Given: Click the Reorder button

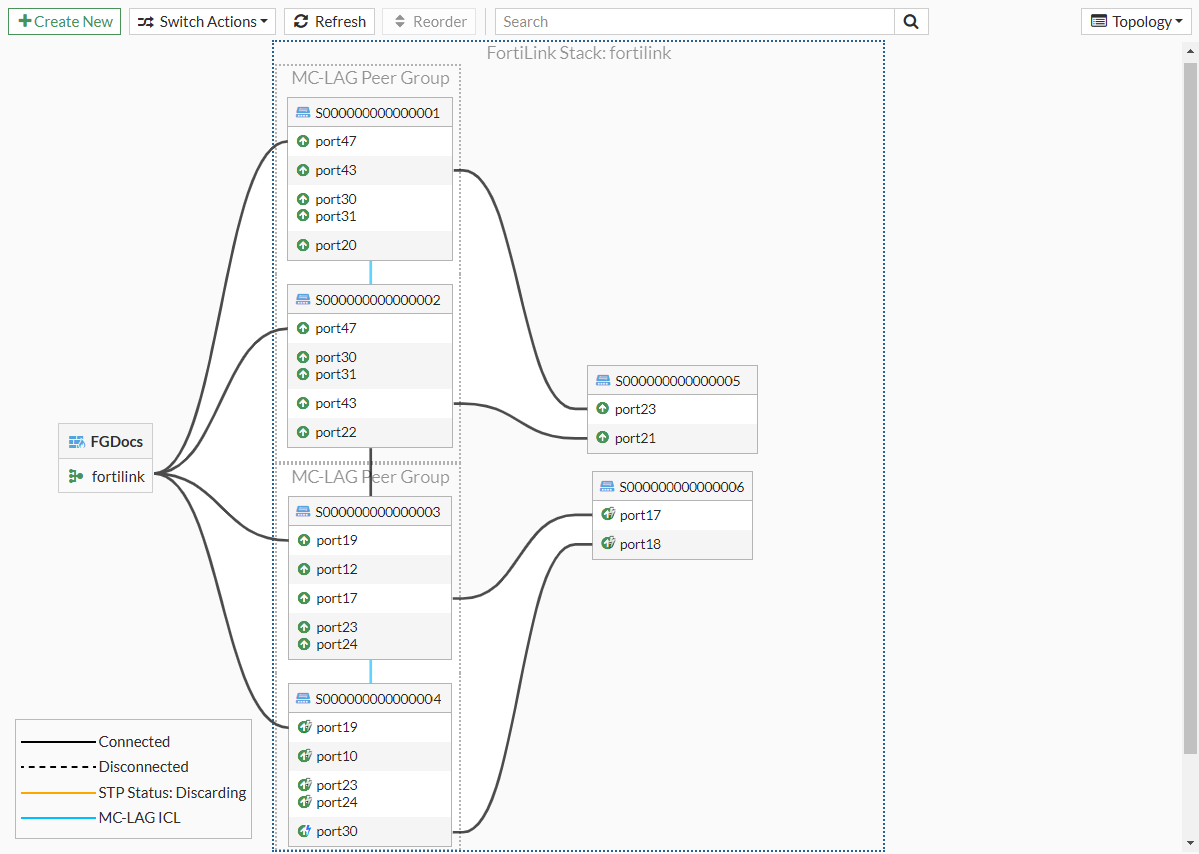Looking at the screenshot, I should pos(429,22).
